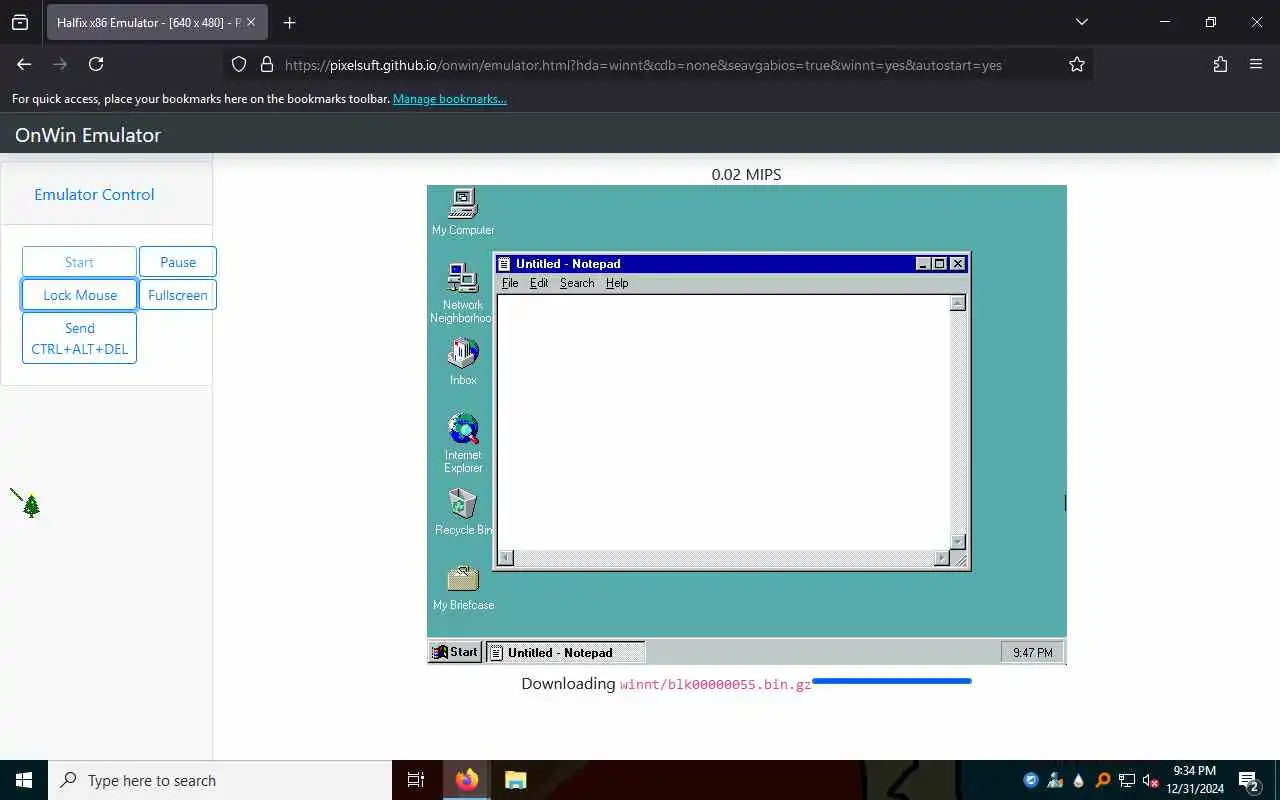Open the emulated Windows Start button

click(455, 652)
